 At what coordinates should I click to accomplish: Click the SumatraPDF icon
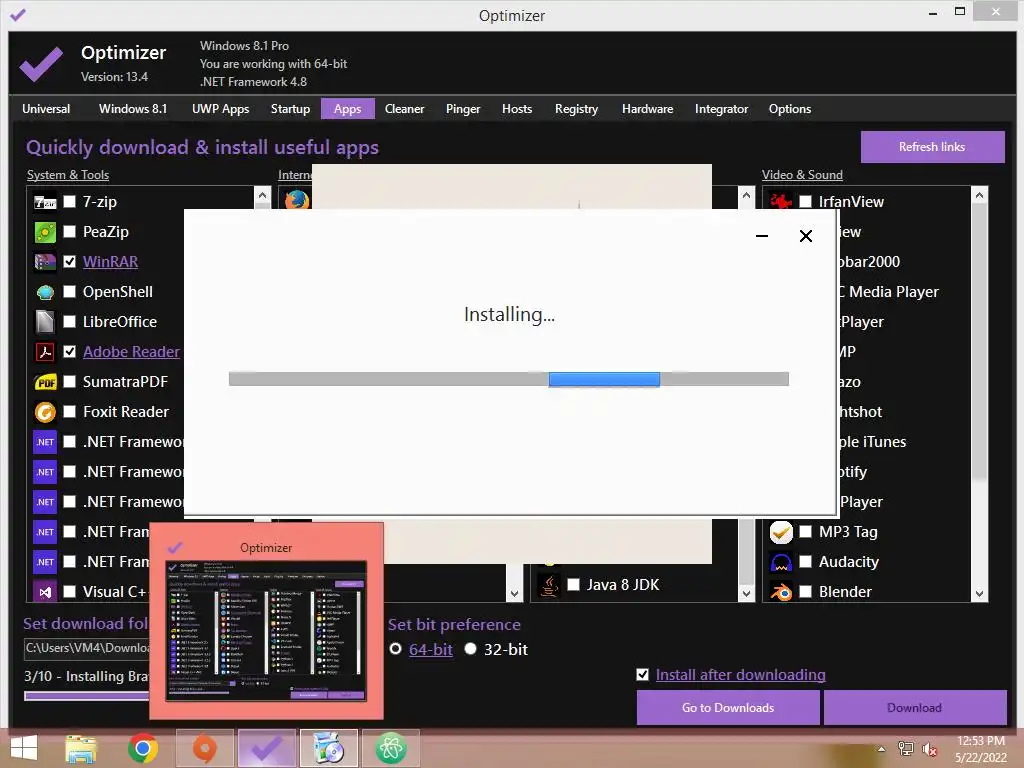coord(45,382)
